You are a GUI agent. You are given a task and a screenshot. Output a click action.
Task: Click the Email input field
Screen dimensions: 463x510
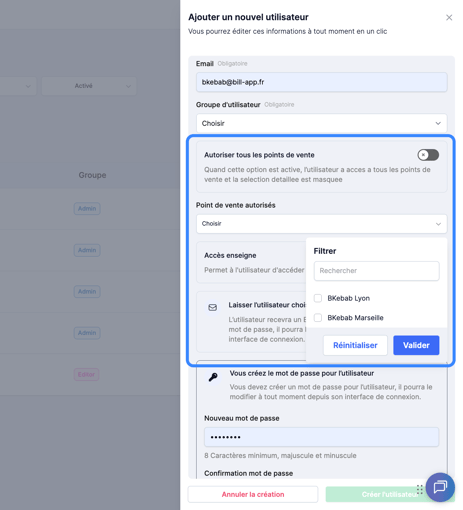321,82
